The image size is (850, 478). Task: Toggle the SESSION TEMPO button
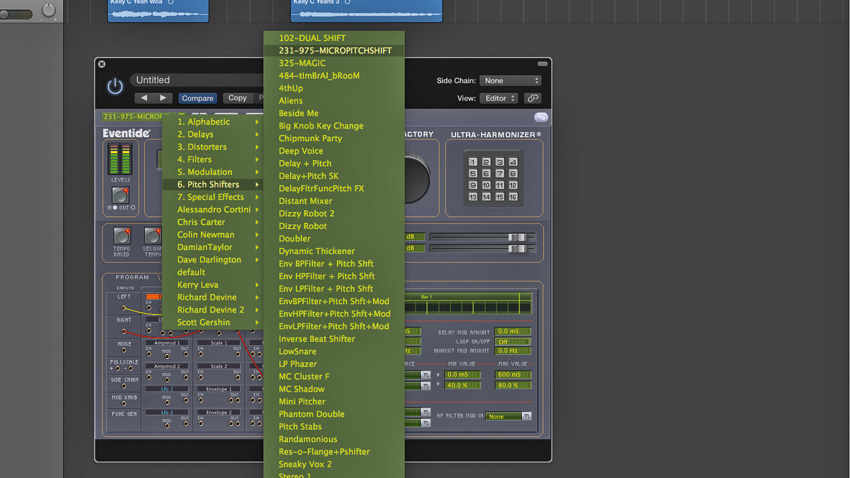point(152,236)
